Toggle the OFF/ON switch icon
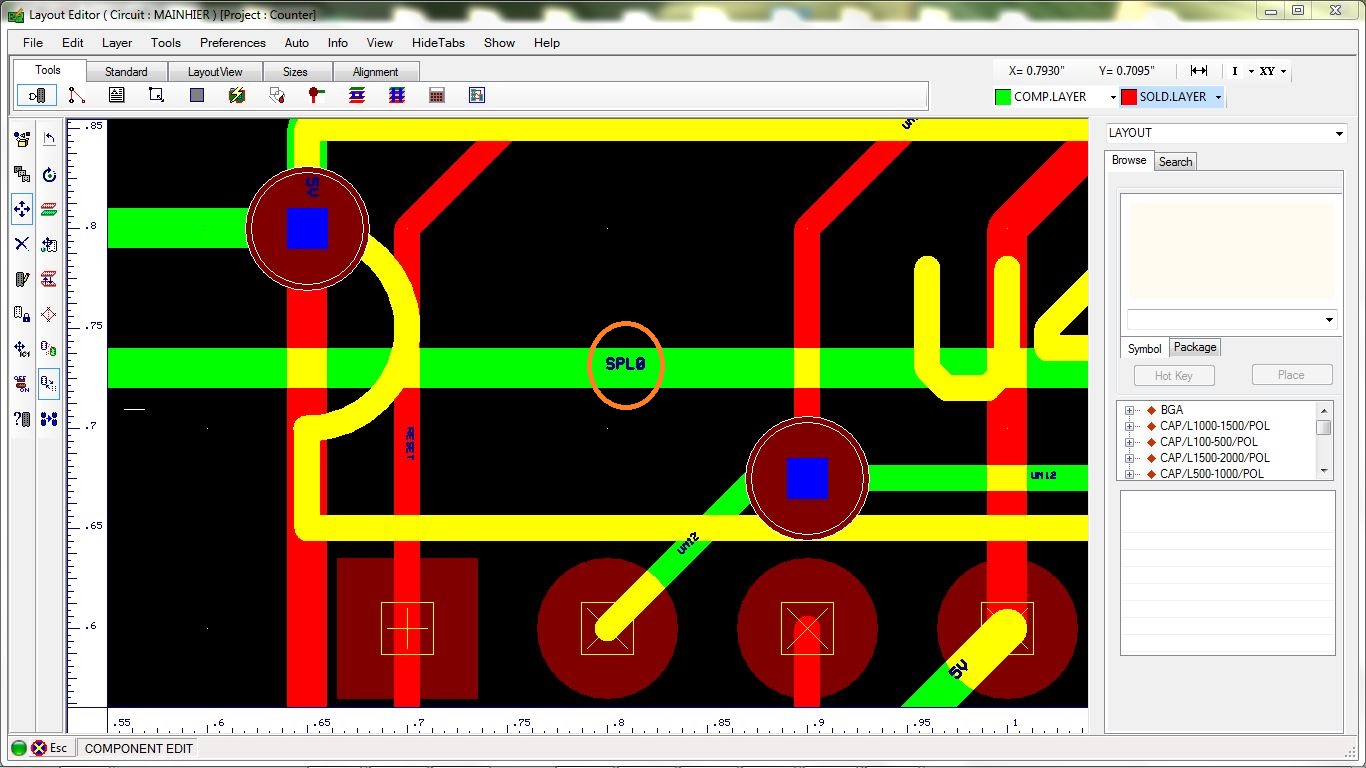This screenshot has height=768, width=1366. [22, 384]
